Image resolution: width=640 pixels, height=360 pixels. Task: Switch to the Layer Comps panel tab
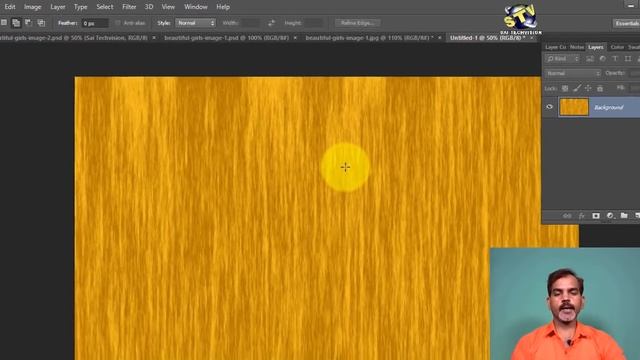tap(556, 47)
